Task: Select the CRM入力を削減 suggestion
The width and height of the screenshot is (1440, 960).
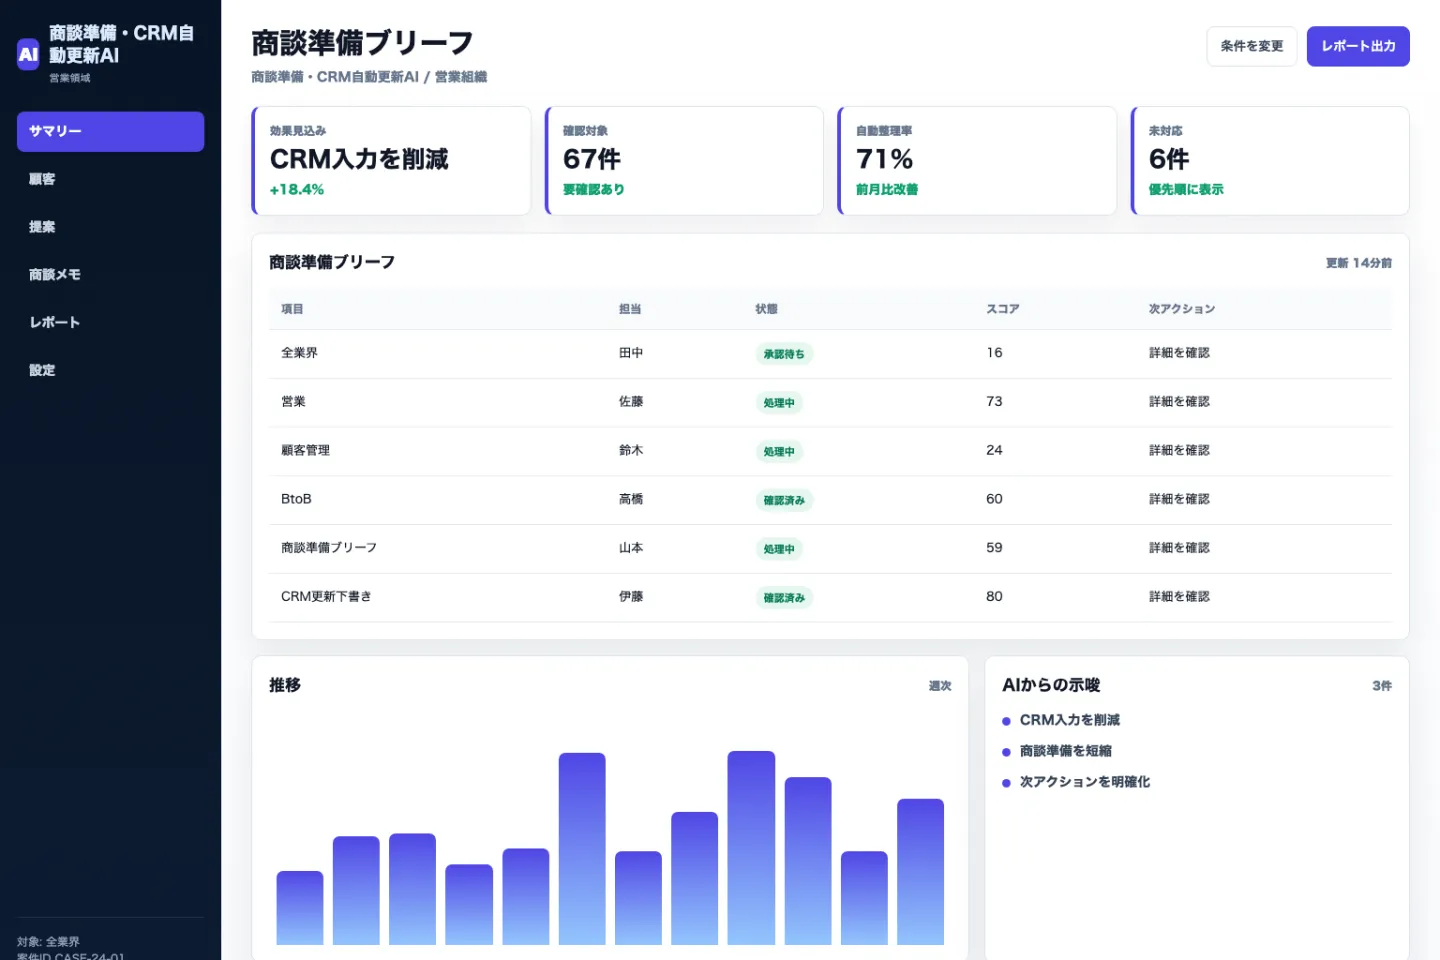Action: pos(1069,720)
